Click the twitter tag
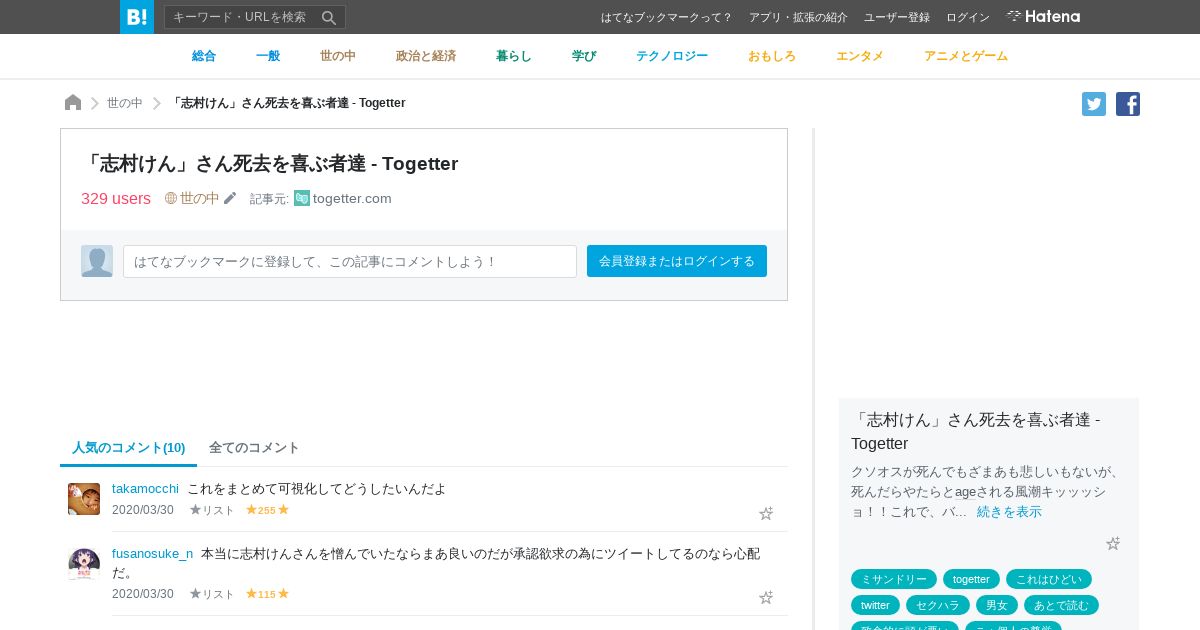Image resolution: width=1200 pixels, height=630 pixels. [875, 605]
